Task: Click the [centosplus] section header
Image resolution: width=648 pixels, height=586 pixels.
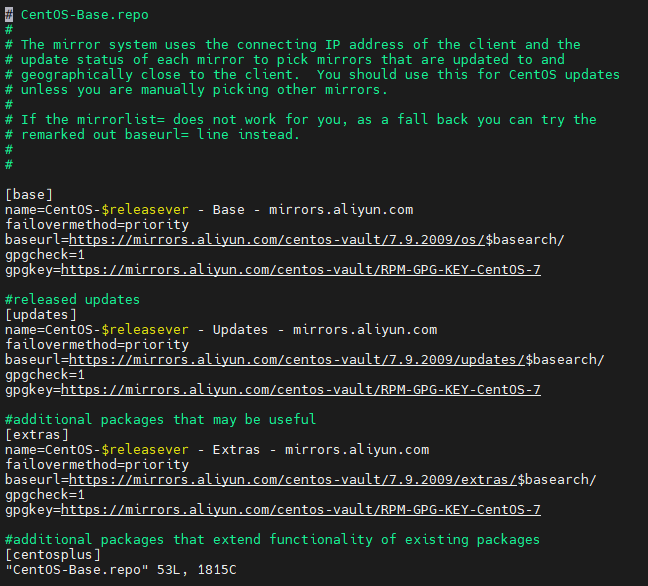Action: click(53, 555)
